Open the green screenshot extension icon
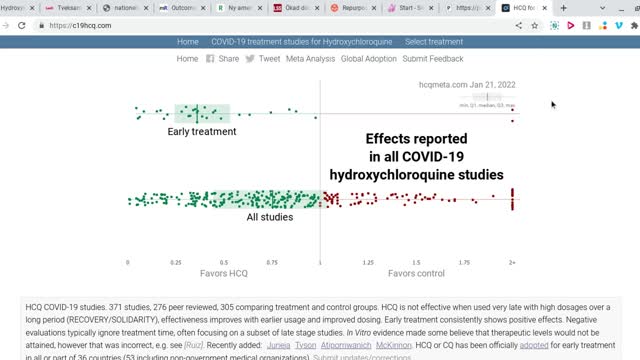640x360 pixels. 554,25
